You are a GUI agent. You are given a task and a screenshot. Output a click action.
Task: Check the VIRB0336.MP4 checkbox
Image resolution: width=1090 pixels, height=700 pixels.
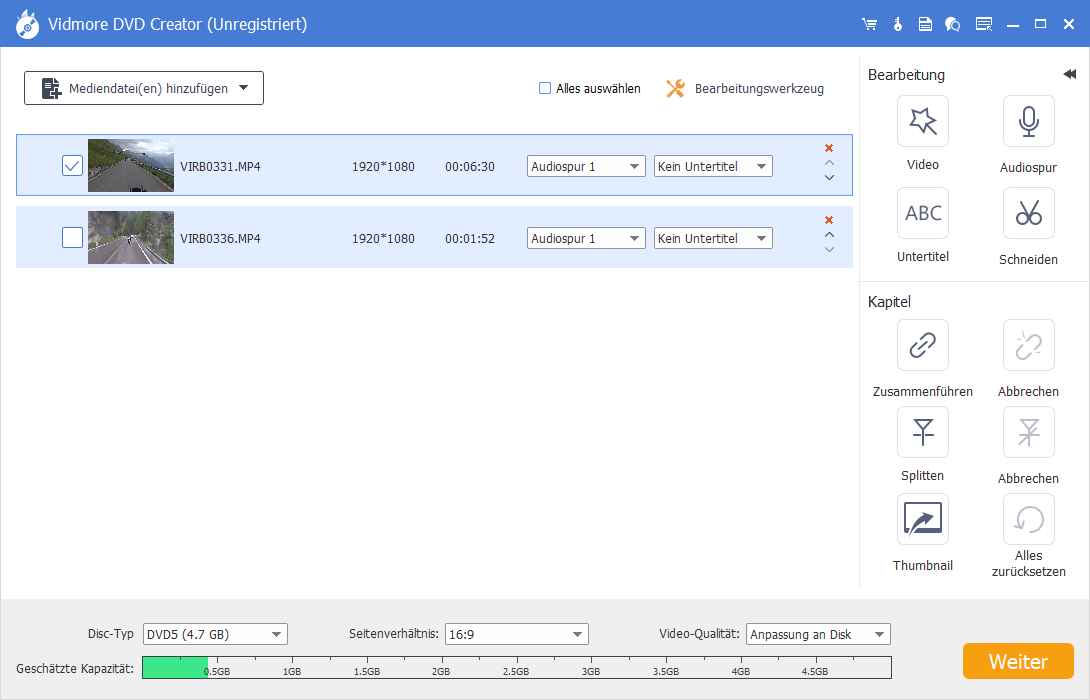[72, 238]
